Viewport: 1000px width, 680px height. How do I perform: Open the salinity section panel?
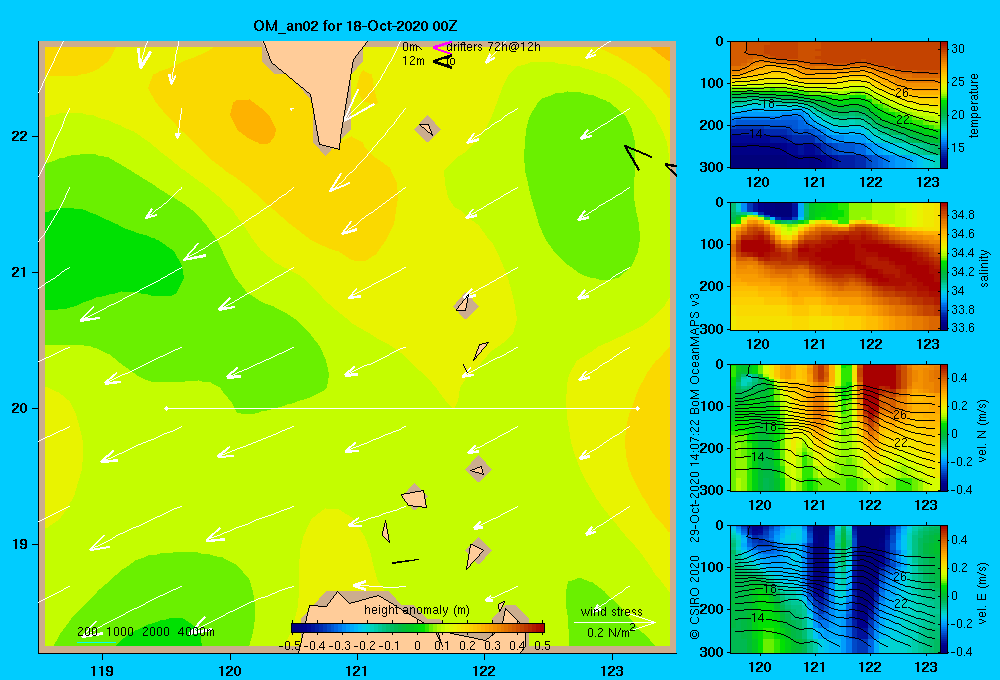tap(834, 267)
